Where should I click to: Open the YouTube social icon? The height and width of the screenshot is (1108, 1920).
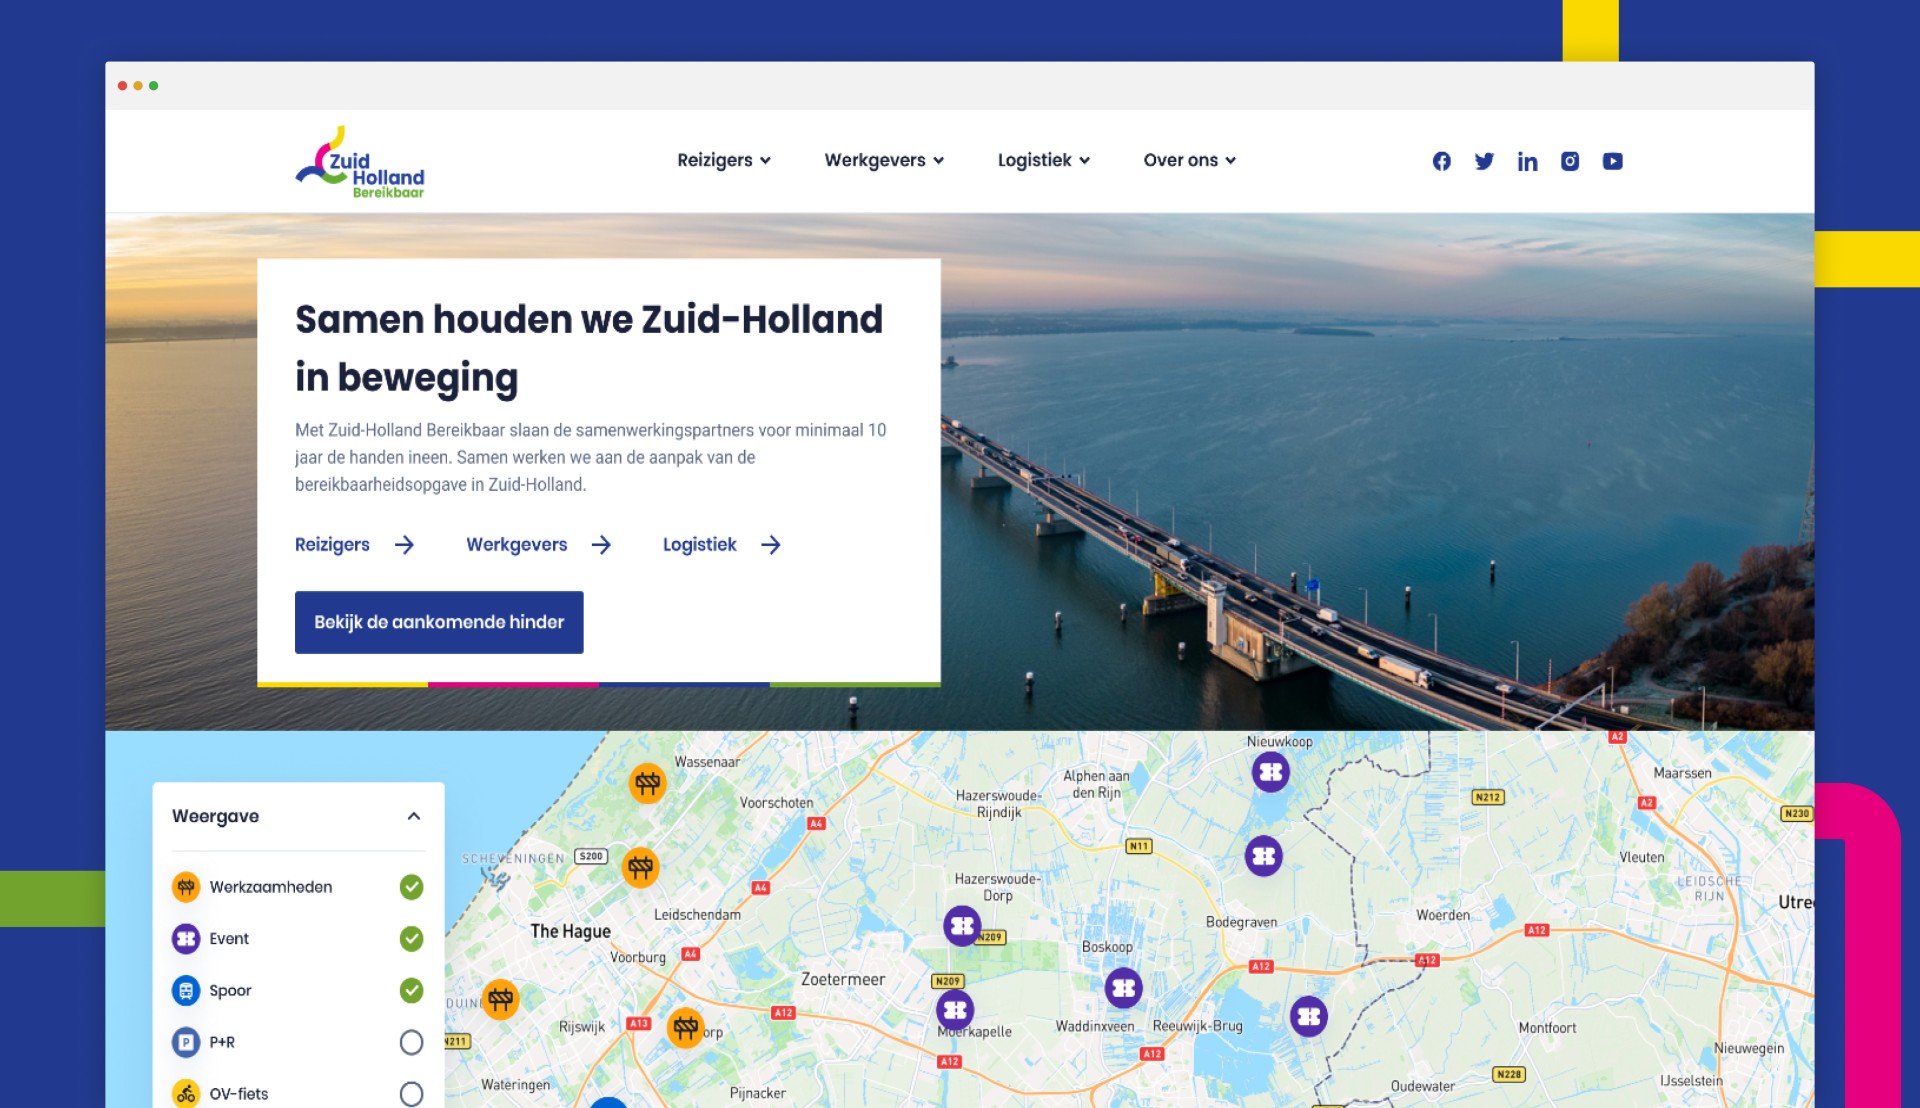tap(1612, 161)
